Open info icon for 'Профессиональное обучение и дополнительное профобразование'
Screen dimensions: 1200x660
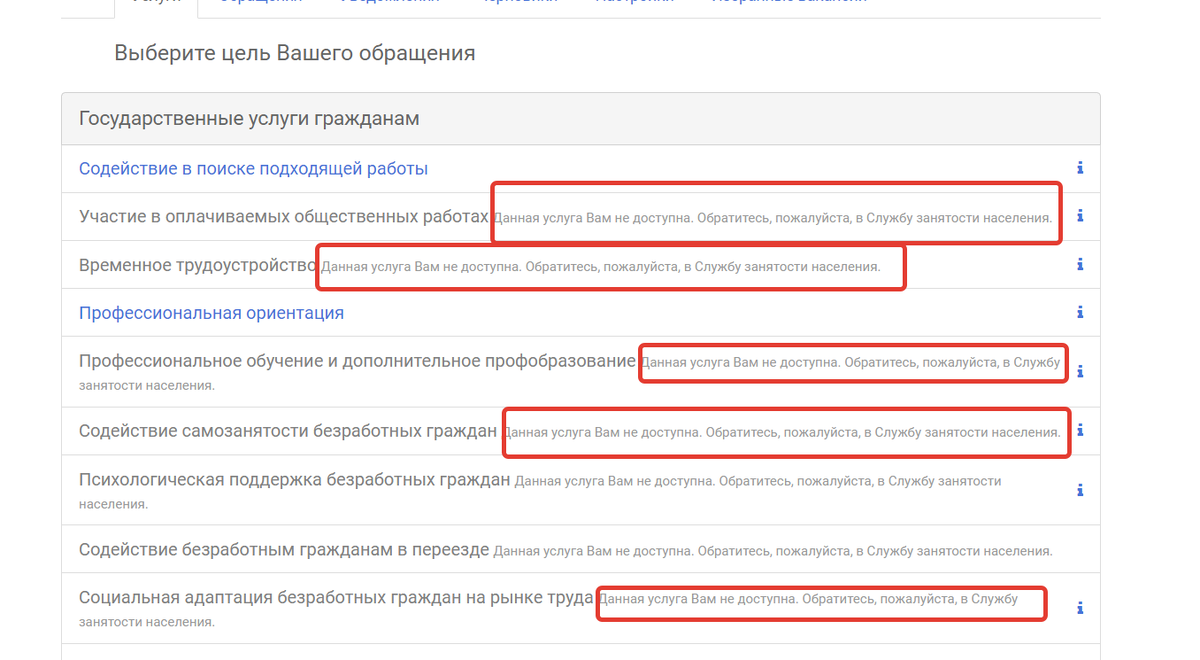[x=1079, y=370]
